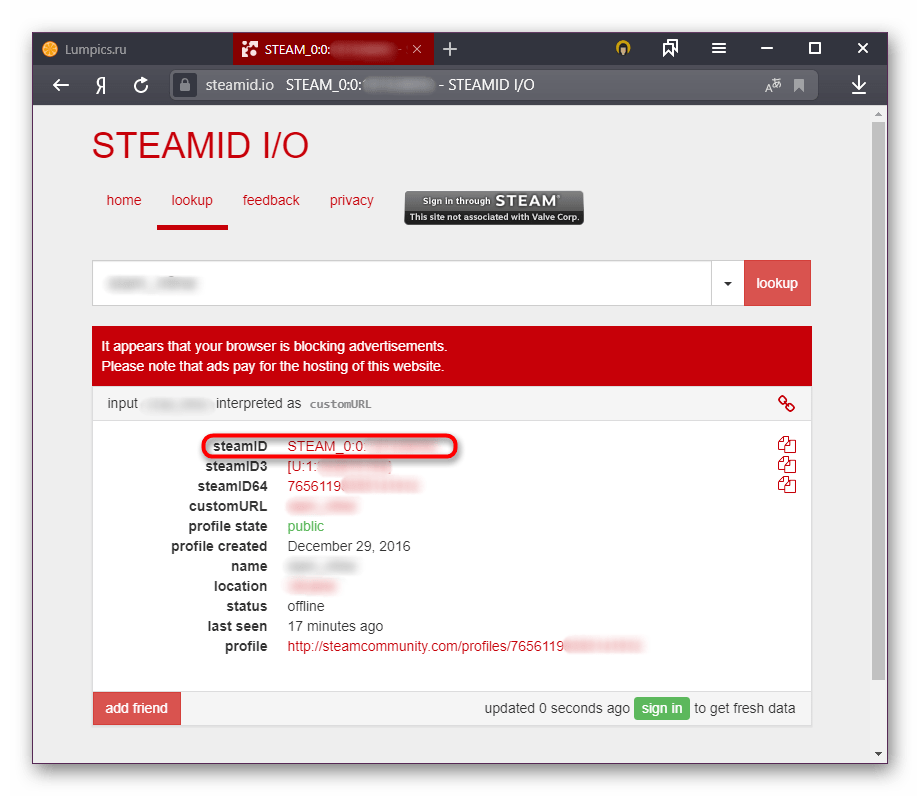920x796 pixels.
Task: Open a new tab with the plus button
Action: 450,49
